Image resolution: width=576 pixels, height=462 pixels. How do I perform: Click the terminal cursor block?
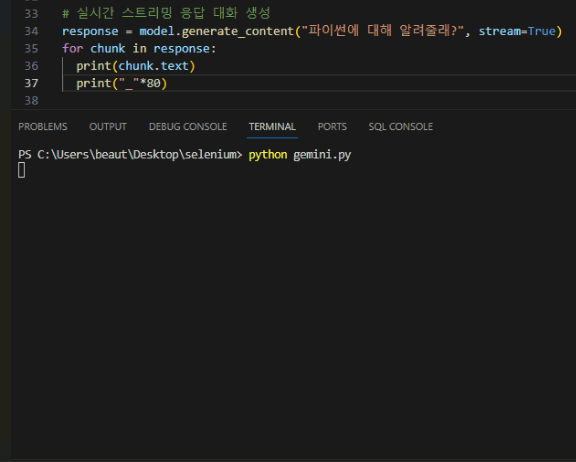tap(22, 170)
